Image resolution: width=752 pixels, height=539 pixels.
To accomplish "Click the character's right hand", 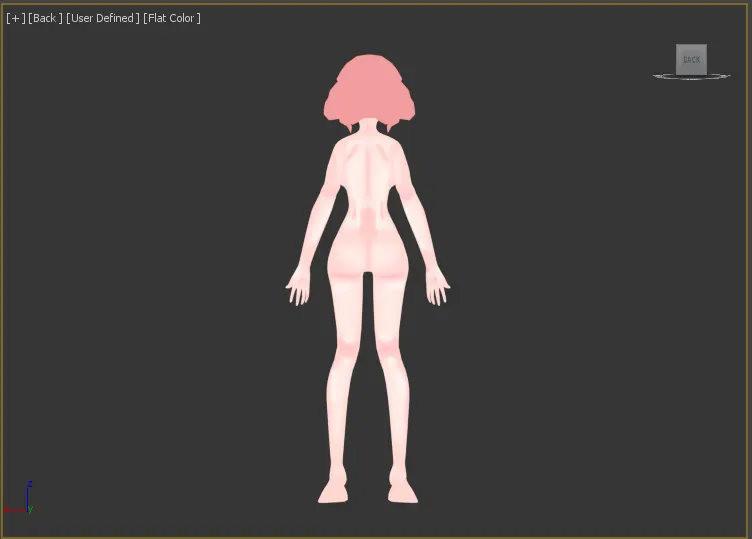I will tap(437, 288).
